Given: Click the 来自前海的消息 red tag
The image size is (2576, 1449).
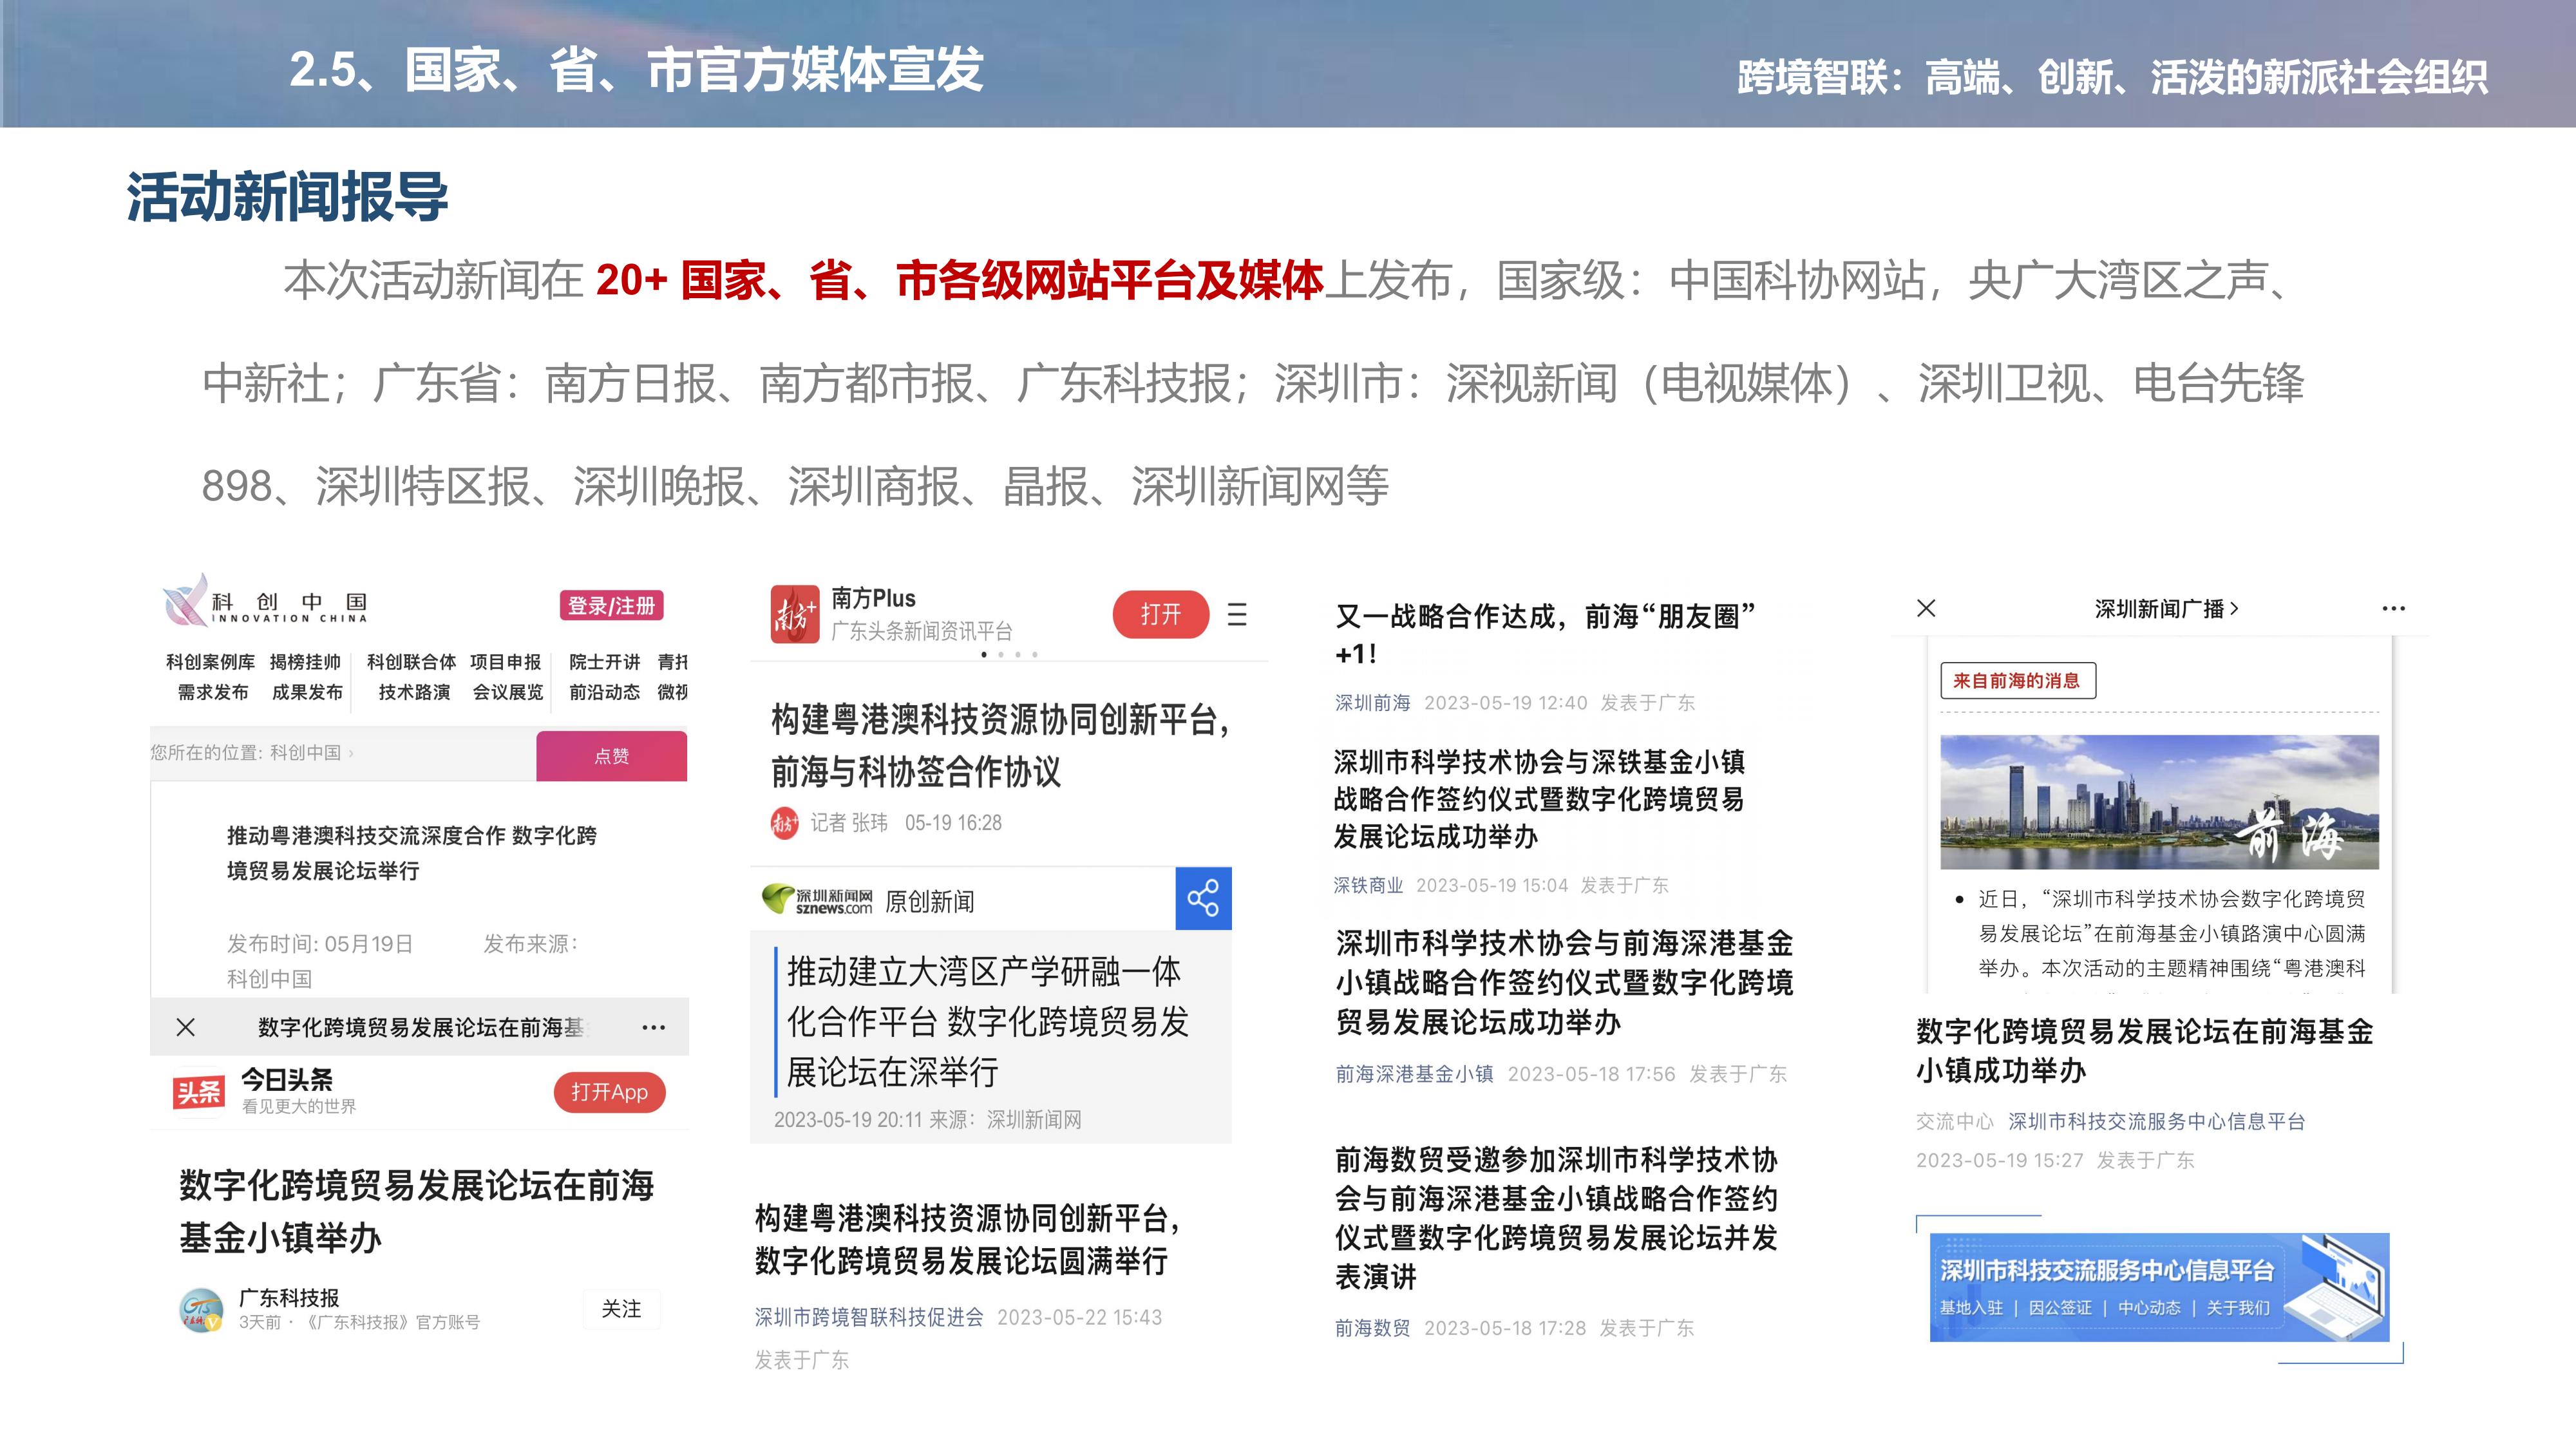Looking at the screenshot, I should click(x=2017, y=681).
